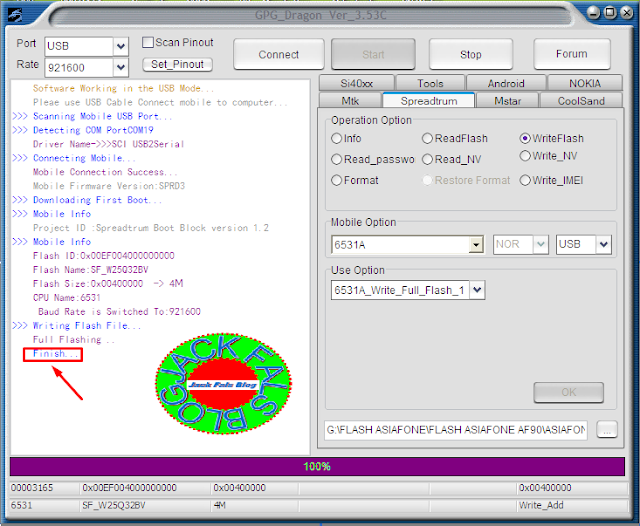Click the SF_W25Q32BV status bar cell
Viewport: 640px width, 526px height.
click(145, 505)
